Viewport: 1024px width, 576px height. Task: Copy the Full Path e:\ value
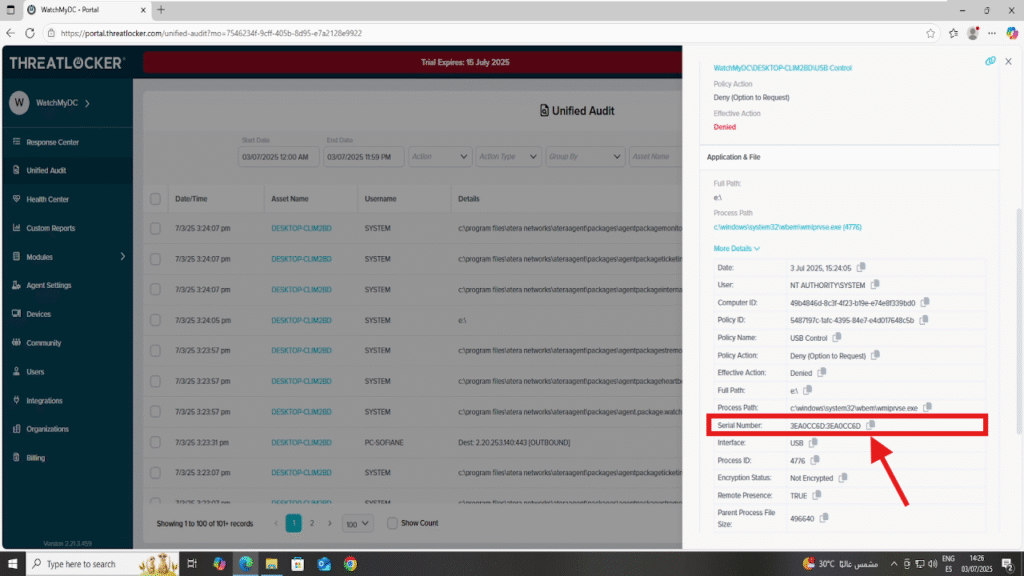click(808, 390)
